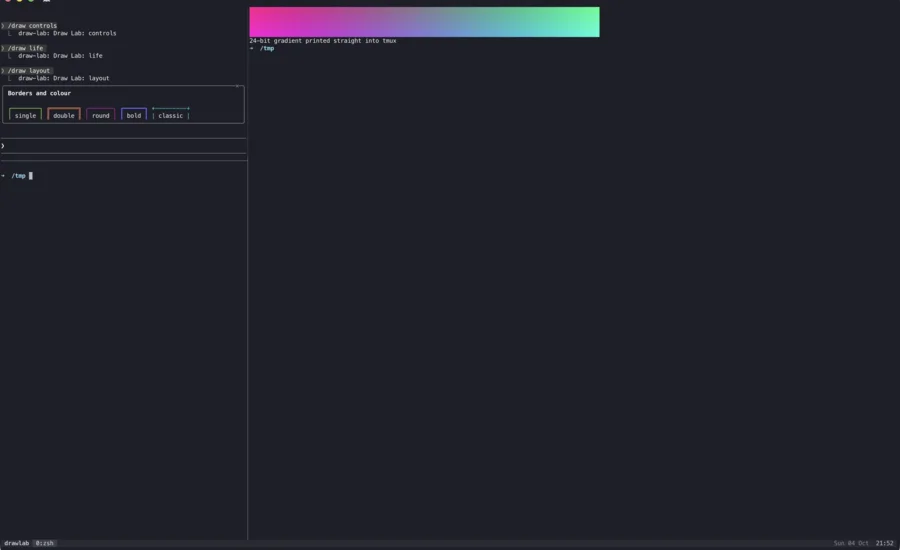Screen dimensions: 900x550
Task: Click the "single" border box
Action: point(25,114)
